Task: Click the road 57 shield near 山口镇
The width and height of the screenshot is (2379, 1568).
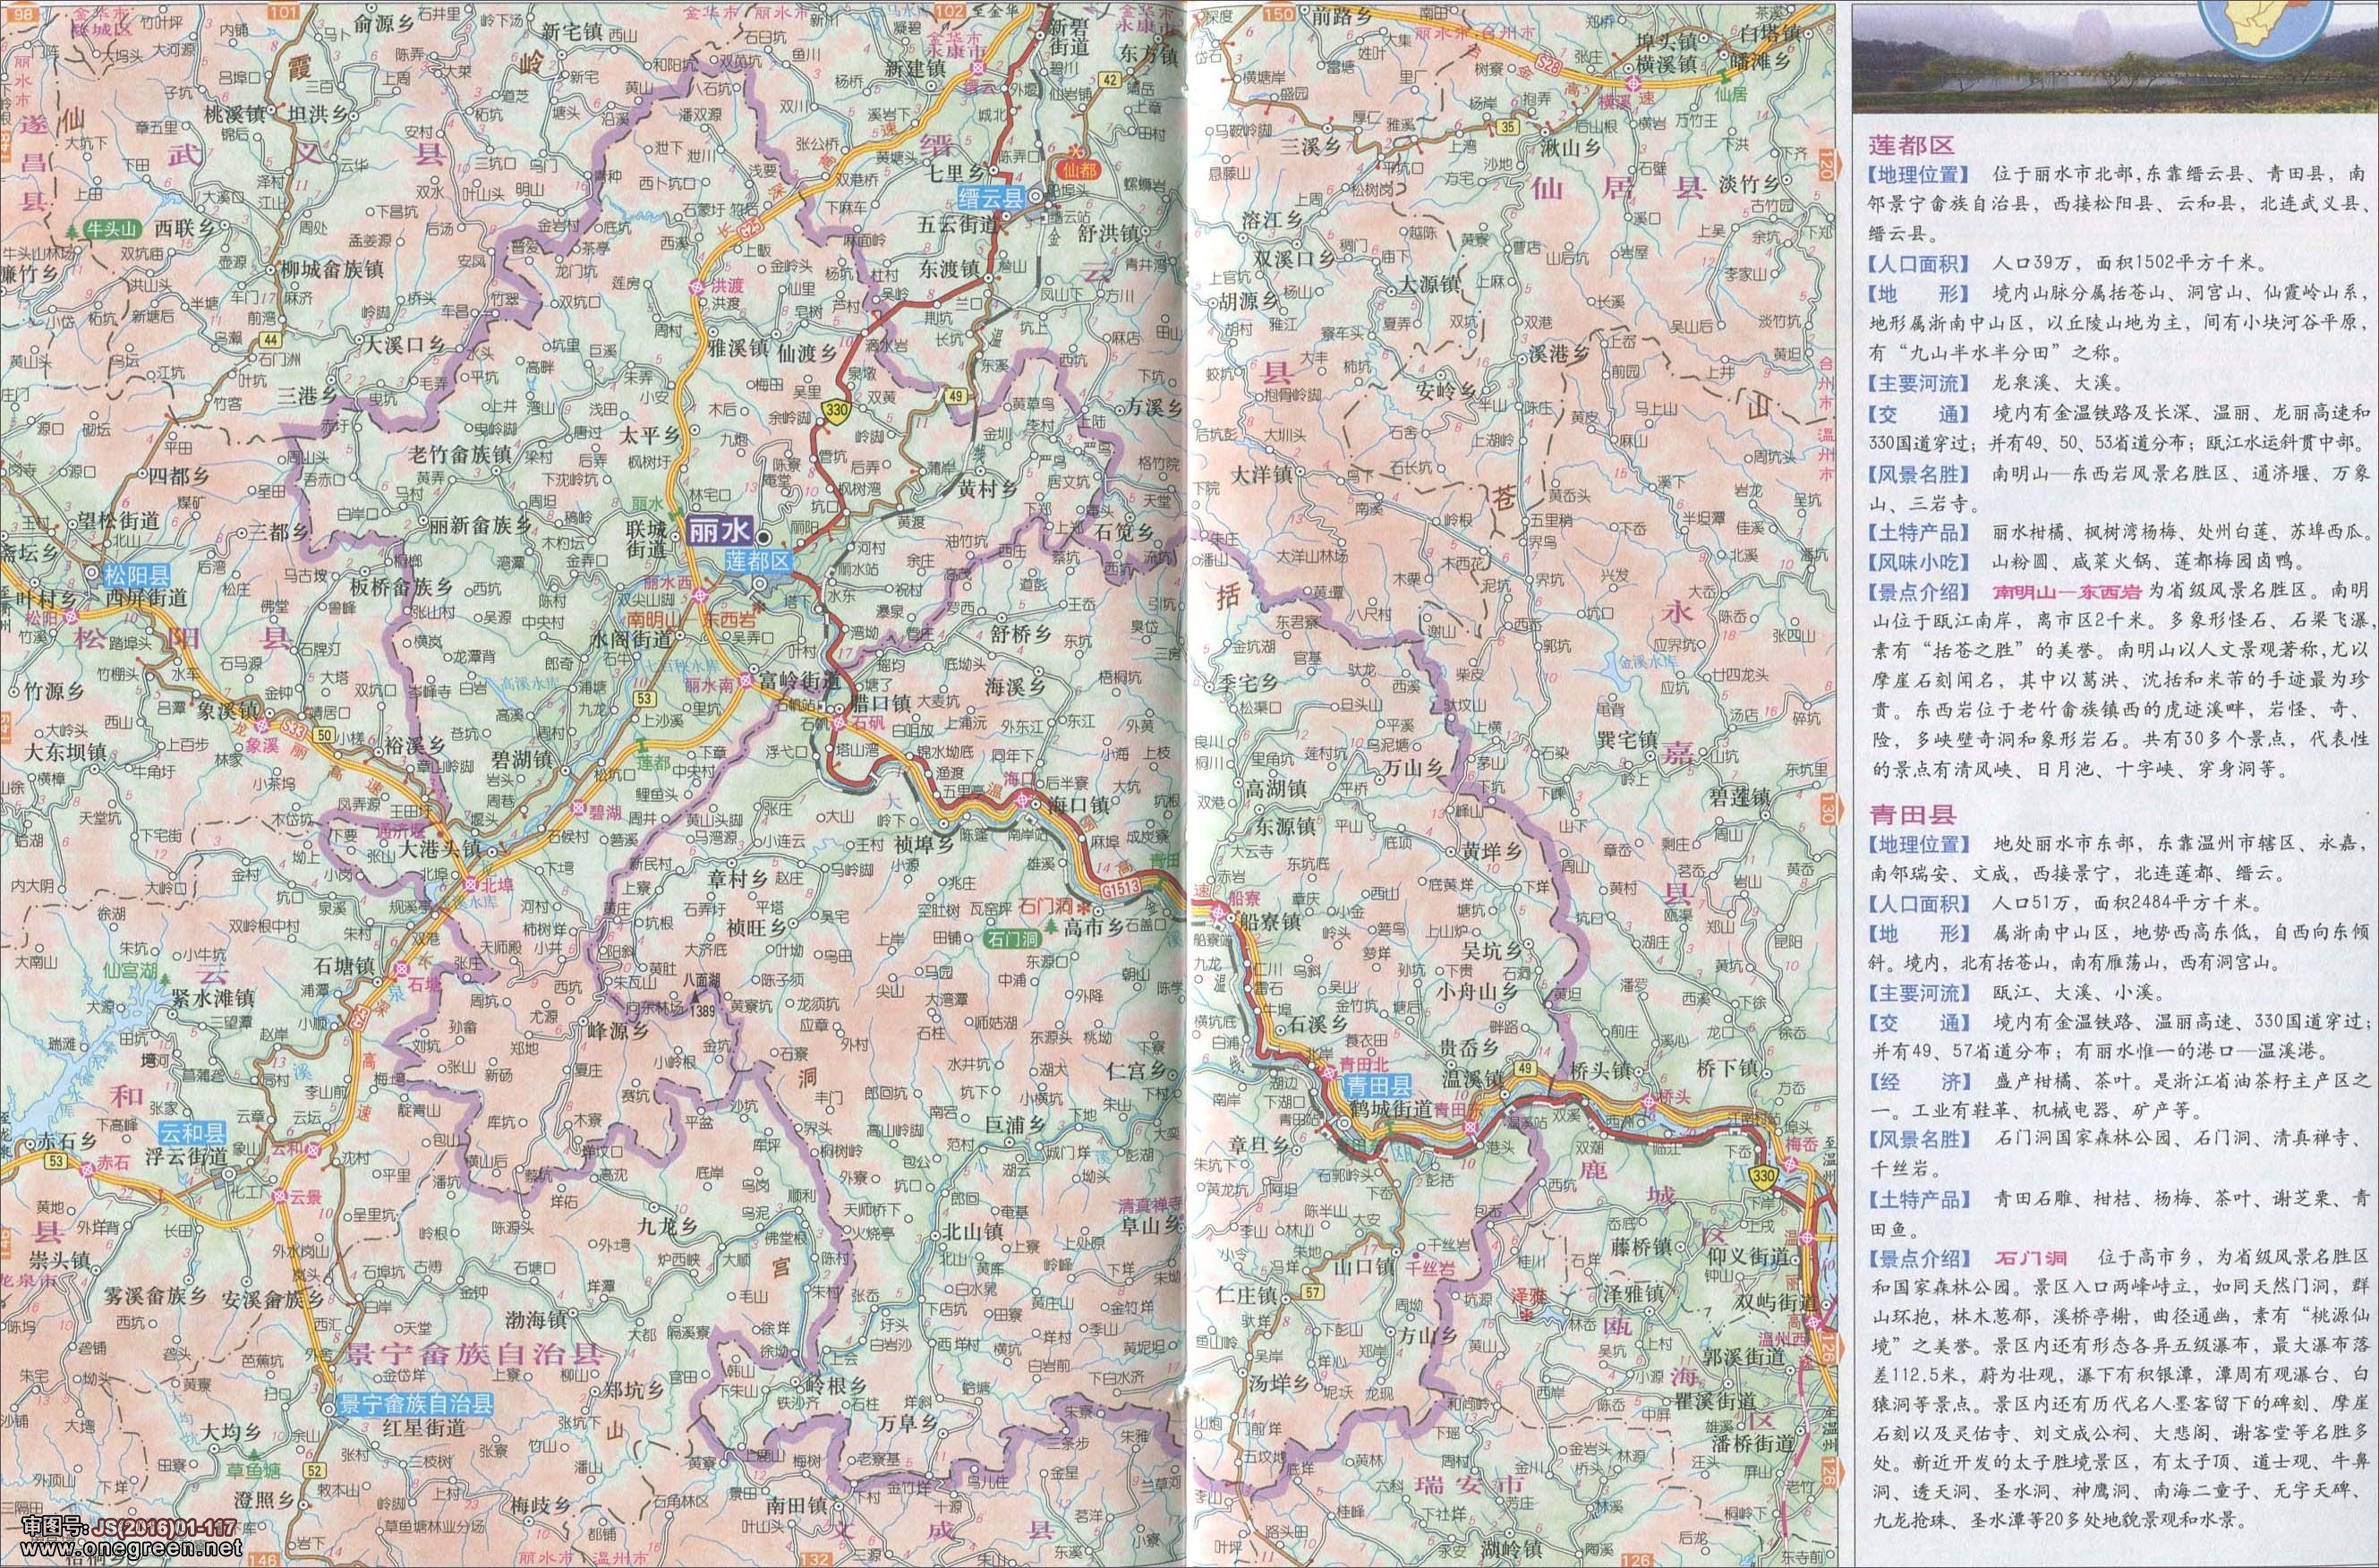Action: (x=1313, y=1293)
